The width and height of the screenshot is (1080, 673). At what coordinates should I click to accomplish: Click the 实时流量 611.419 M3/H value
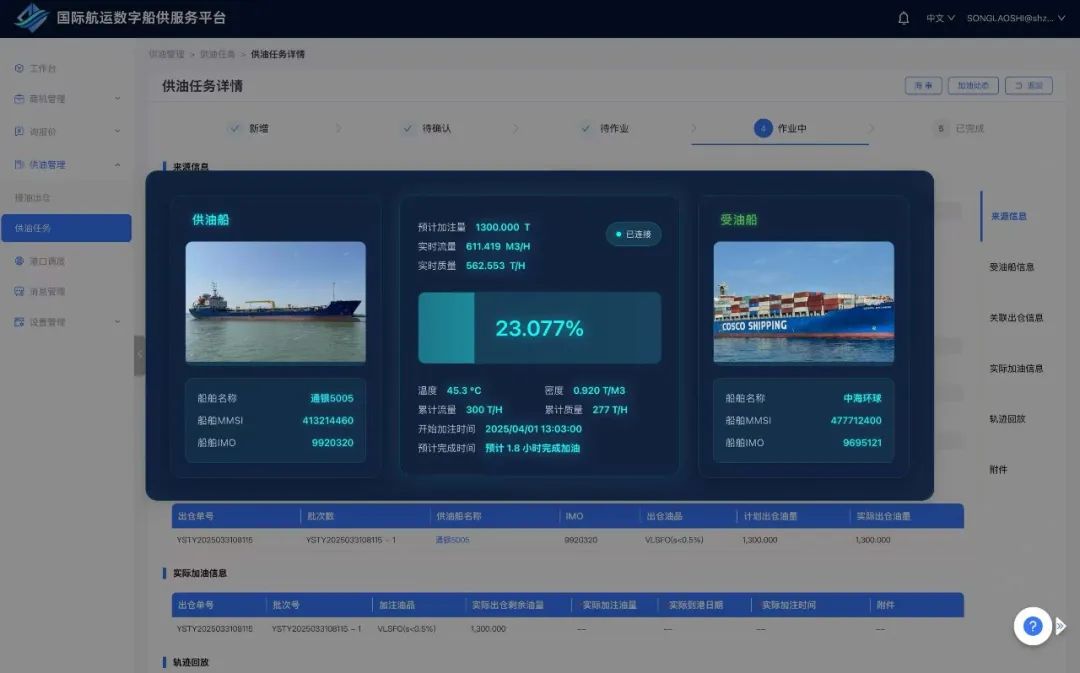498,247
